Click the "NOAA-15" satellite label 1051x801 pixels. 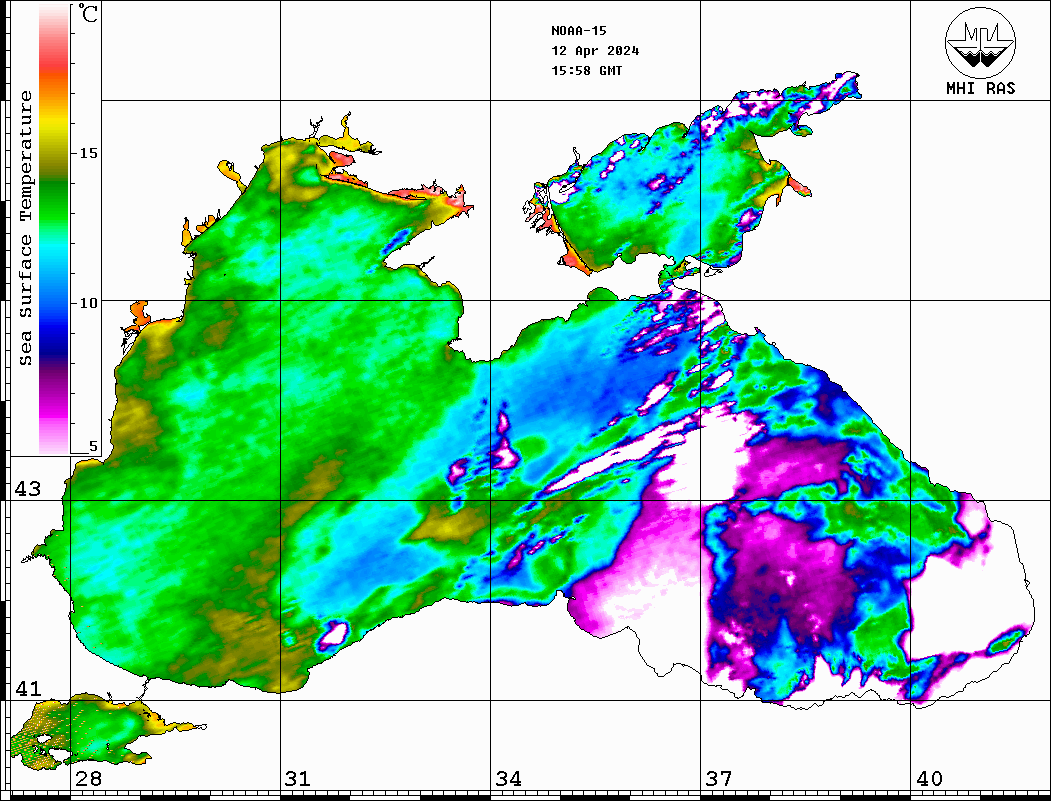(x=578, y=30)
